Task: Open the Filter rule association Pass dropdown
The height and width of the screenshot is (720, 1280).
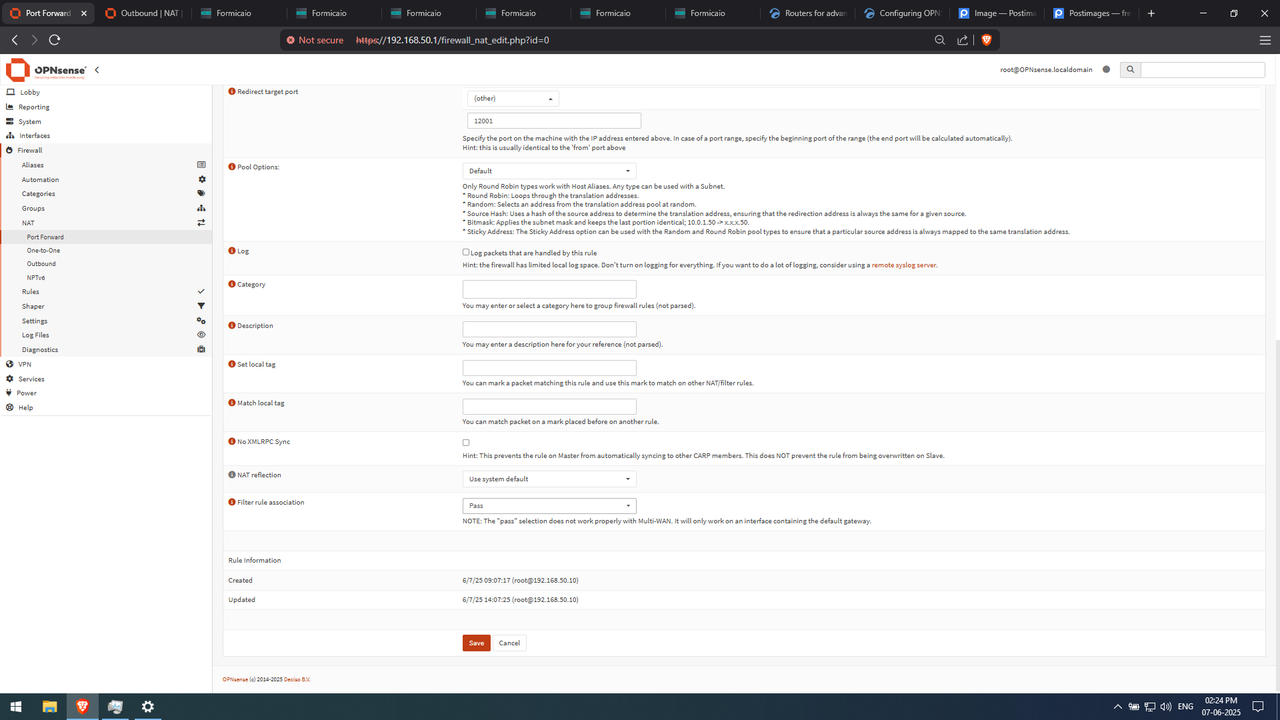Action: click(549, 506)
